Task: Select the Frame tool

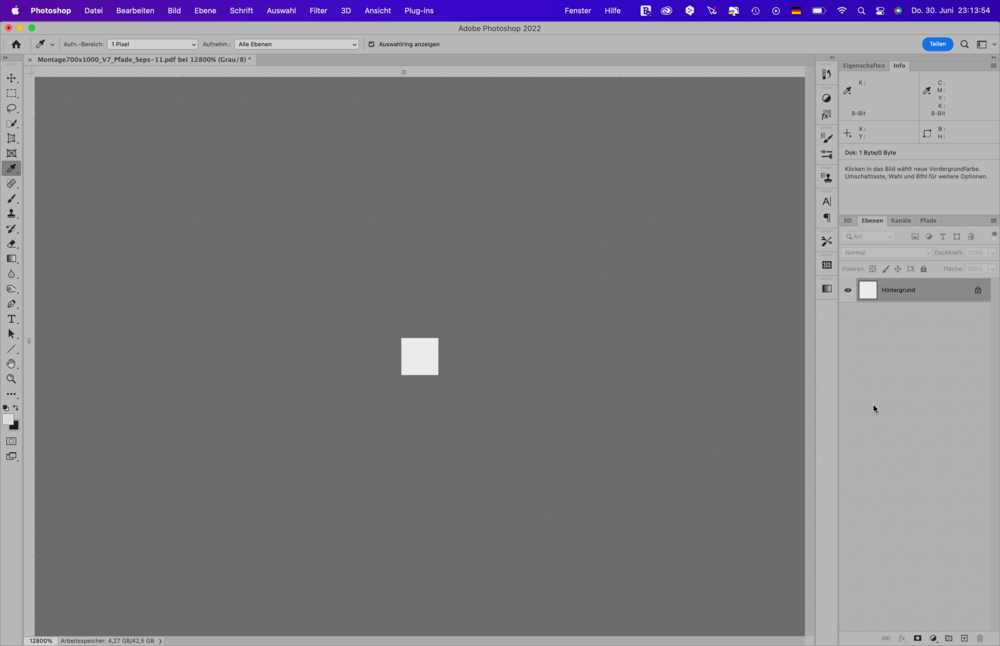Action: coord(11,154)
